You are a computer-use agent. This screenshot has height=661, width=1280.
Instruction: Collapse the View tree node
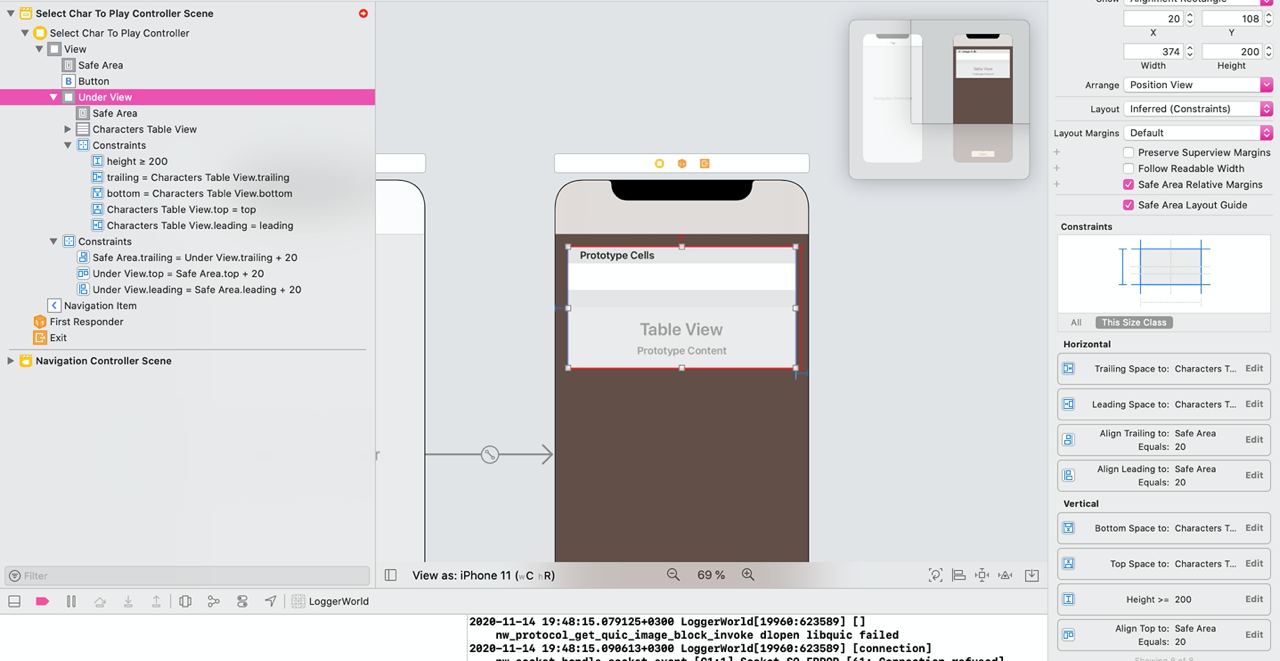39,49
